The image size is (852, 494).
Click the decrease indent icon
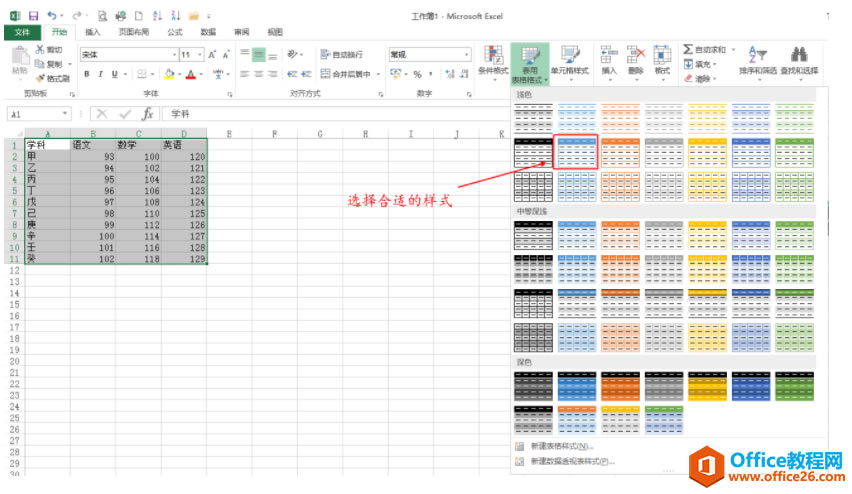292,74
